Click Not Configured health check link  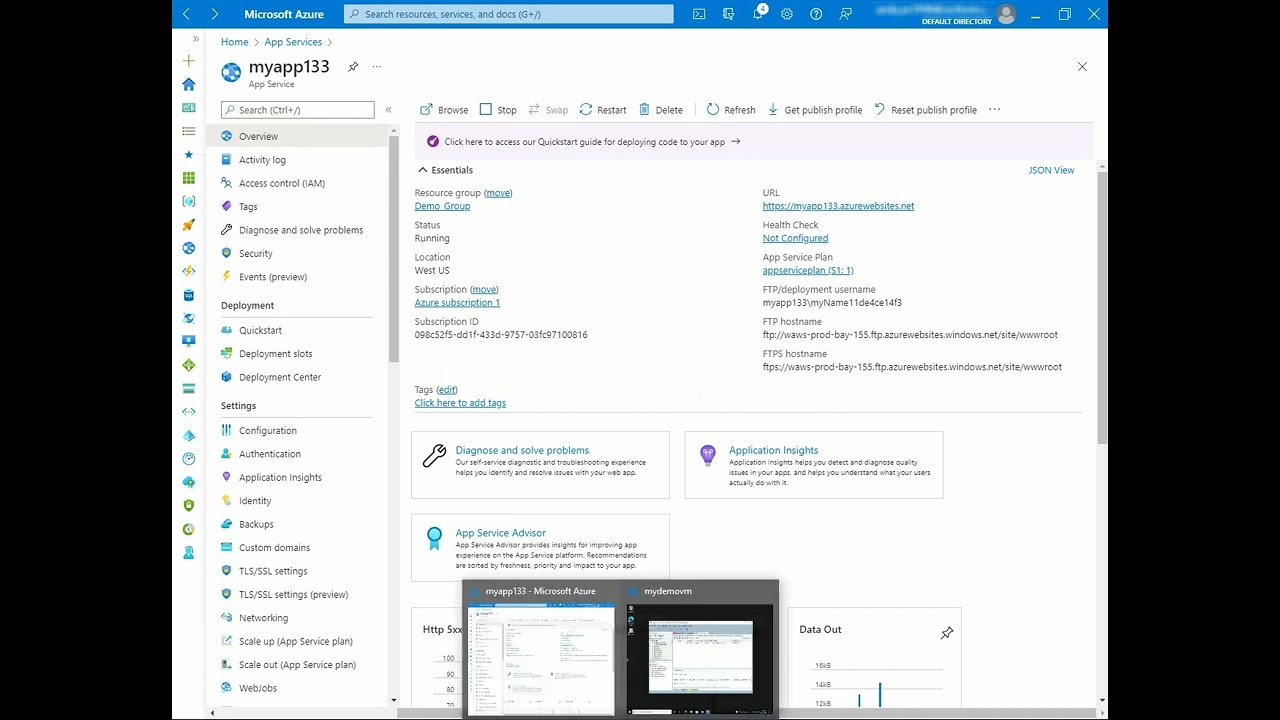click(795, 238)
